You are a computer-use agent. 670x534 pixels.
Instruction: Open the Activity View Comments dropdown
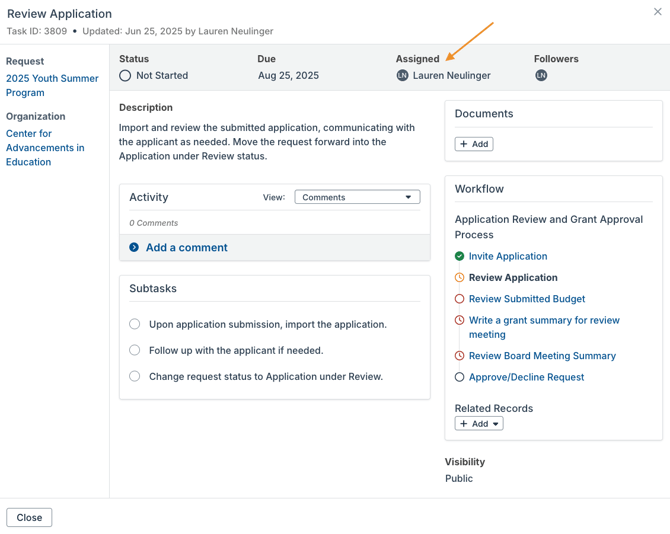pyautogui.click(x=357, y=198)
